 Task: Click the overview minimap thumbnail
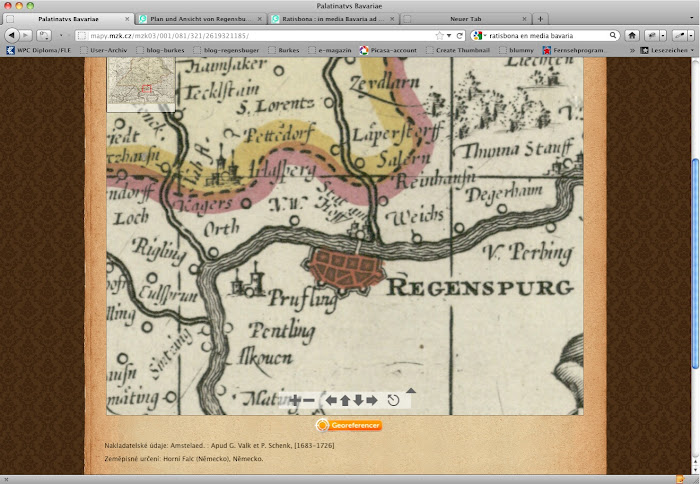coord(141,84)
